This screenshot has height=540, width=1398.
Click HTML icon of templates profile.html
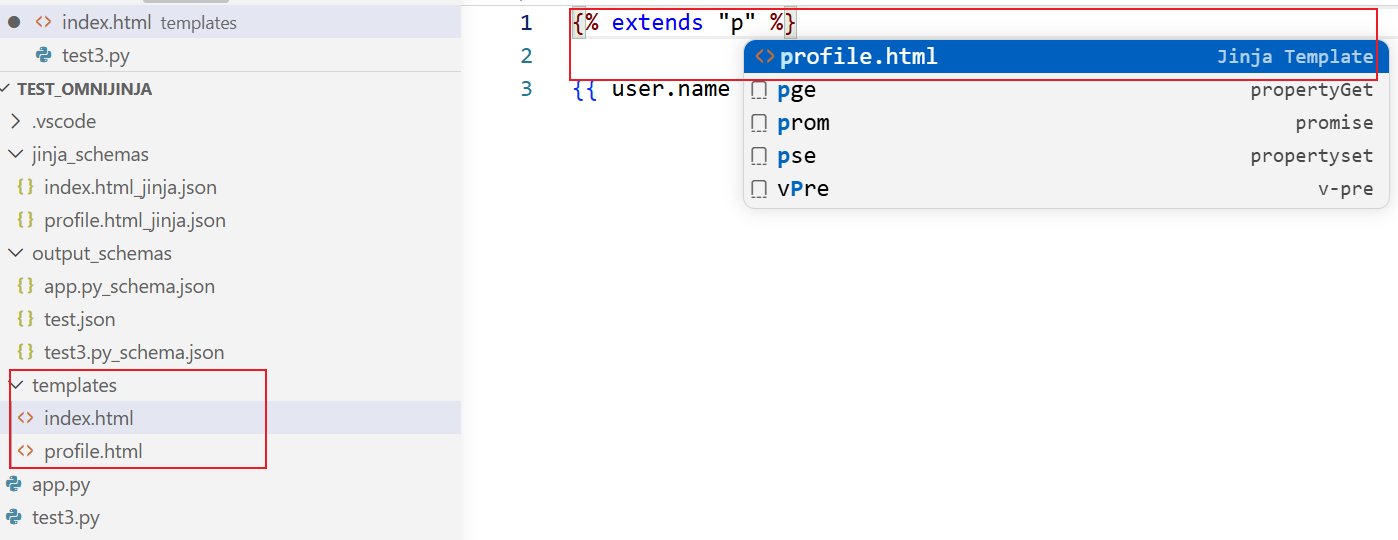[26, 451]
